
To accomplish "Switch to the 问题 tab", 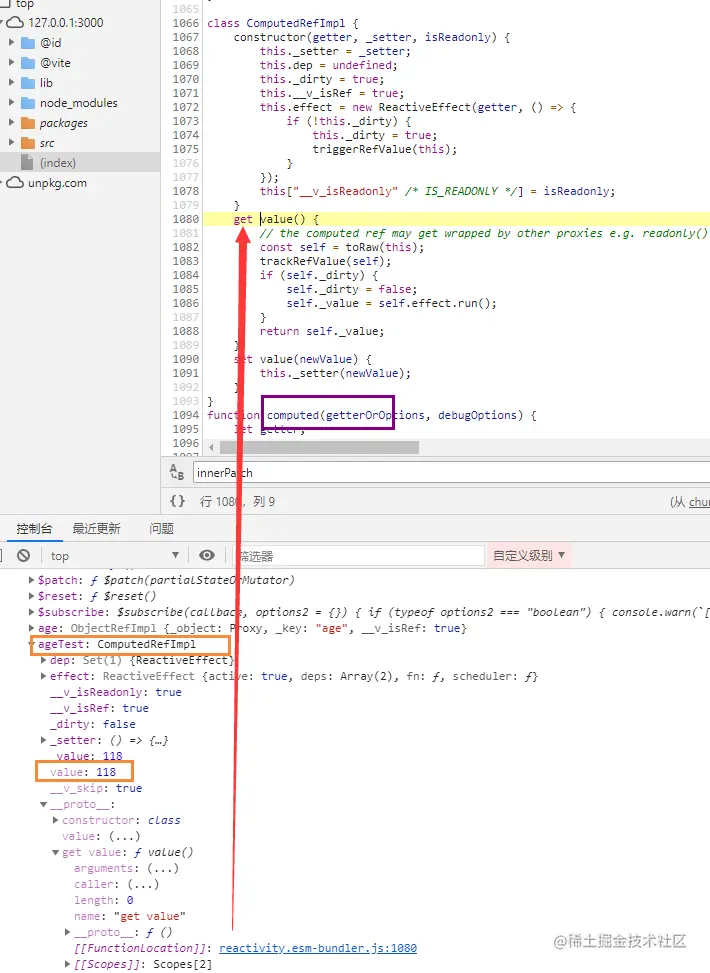I will point(161,528).
